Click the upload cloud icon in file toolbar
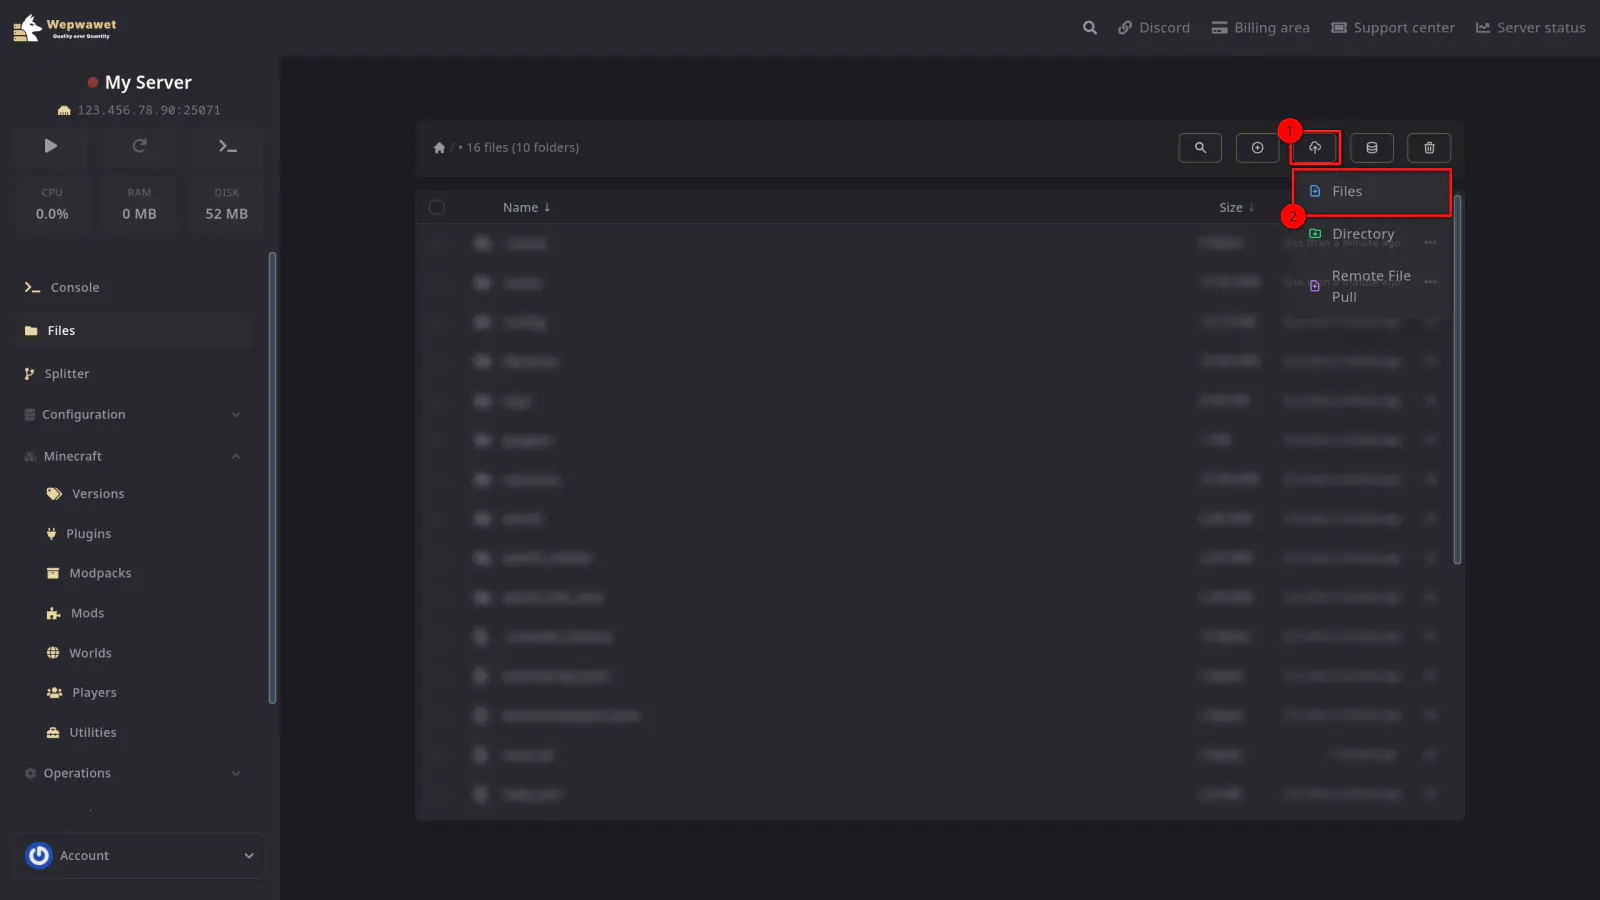Image resolution: width=1600 pixels, height=900 pixels. 1315,148
